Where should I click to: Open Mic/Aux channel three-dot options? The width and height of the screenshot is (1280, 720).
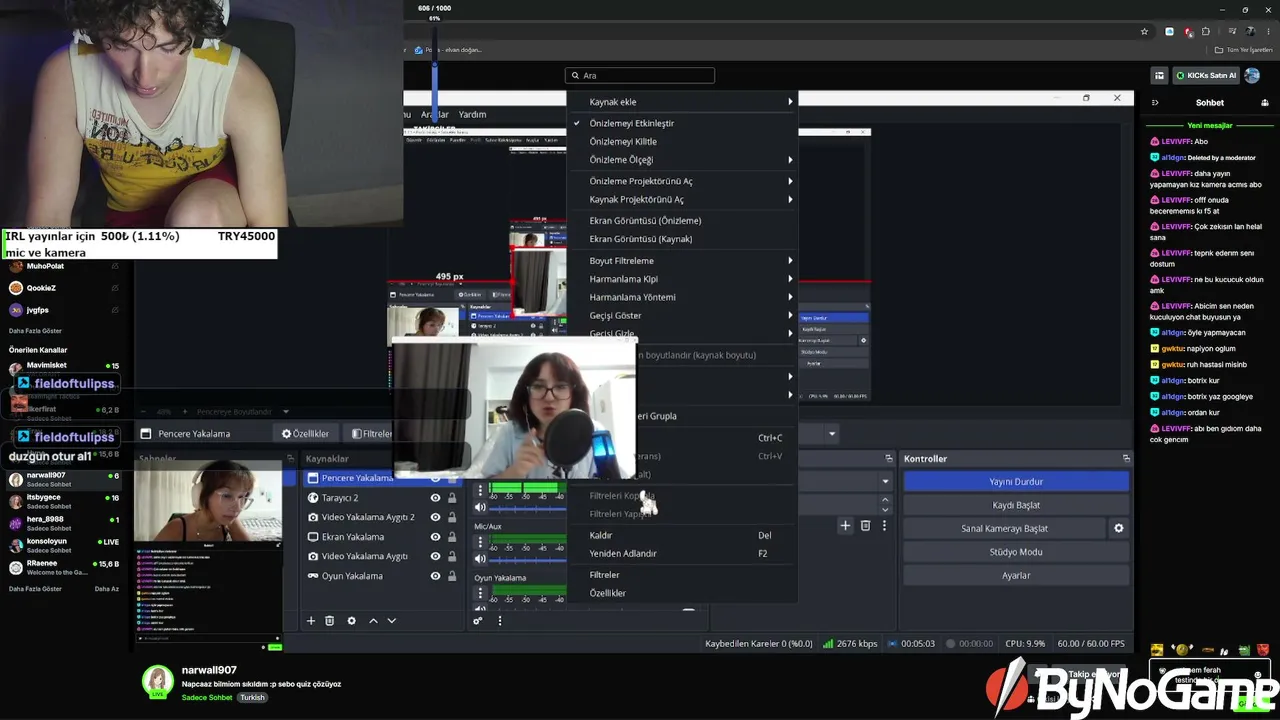click(x=480, y=542)
